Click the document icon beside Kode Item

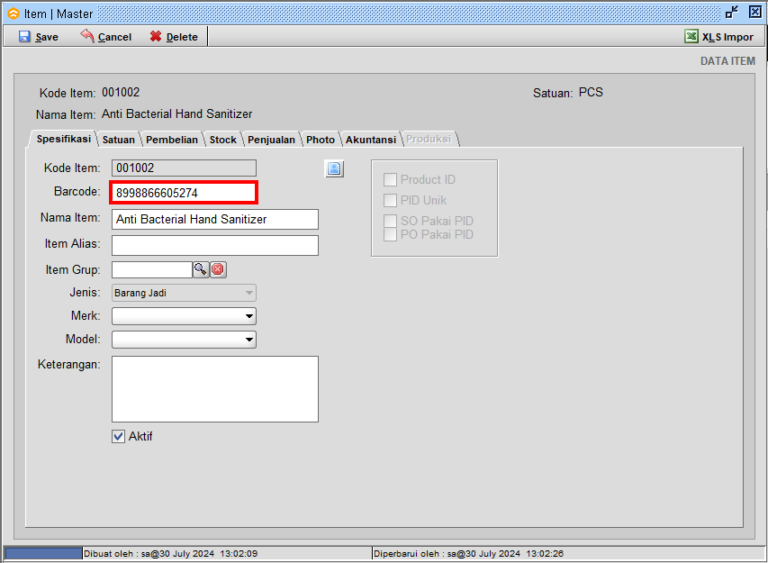pos(334,169)
